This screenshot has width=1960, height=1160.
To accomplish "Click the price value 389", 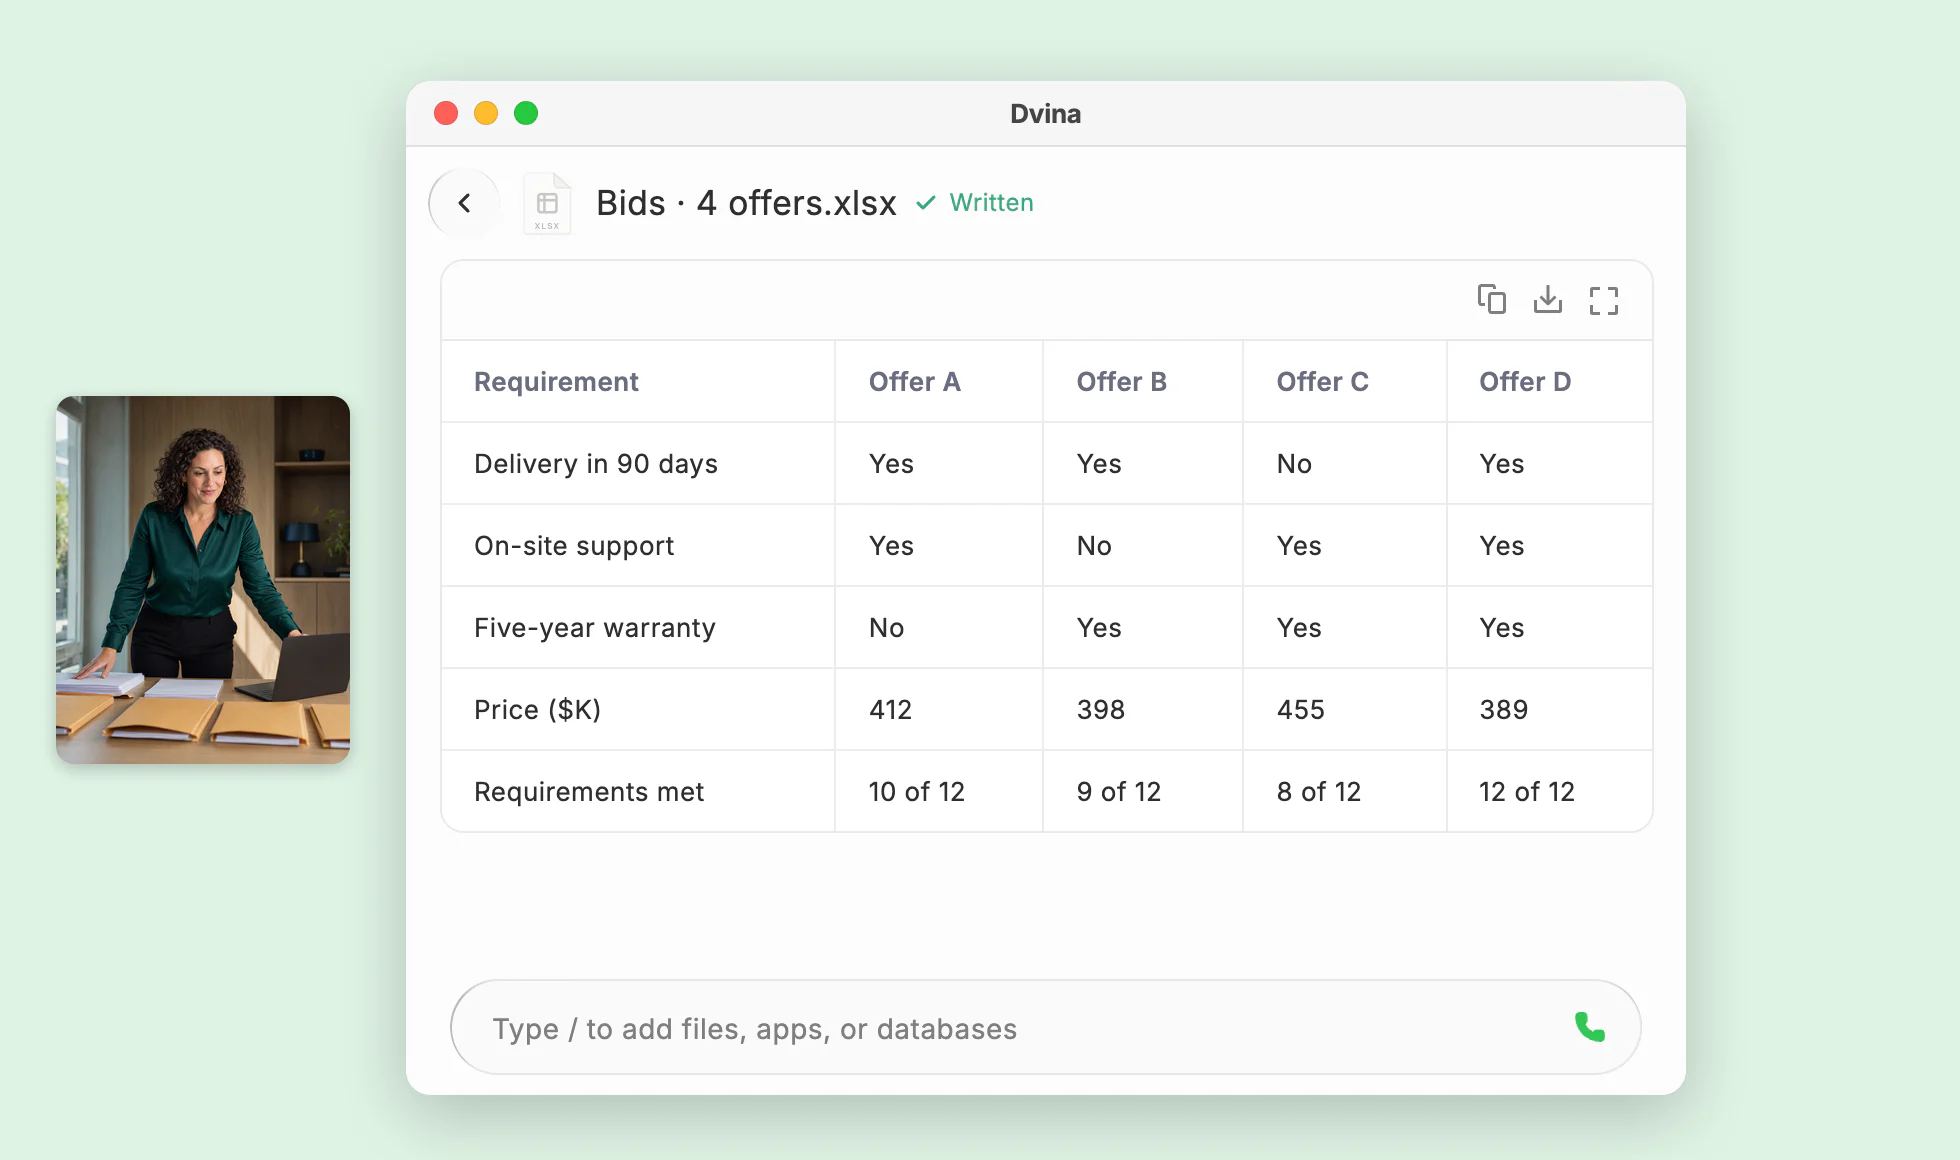I will tap(1504, 710).
